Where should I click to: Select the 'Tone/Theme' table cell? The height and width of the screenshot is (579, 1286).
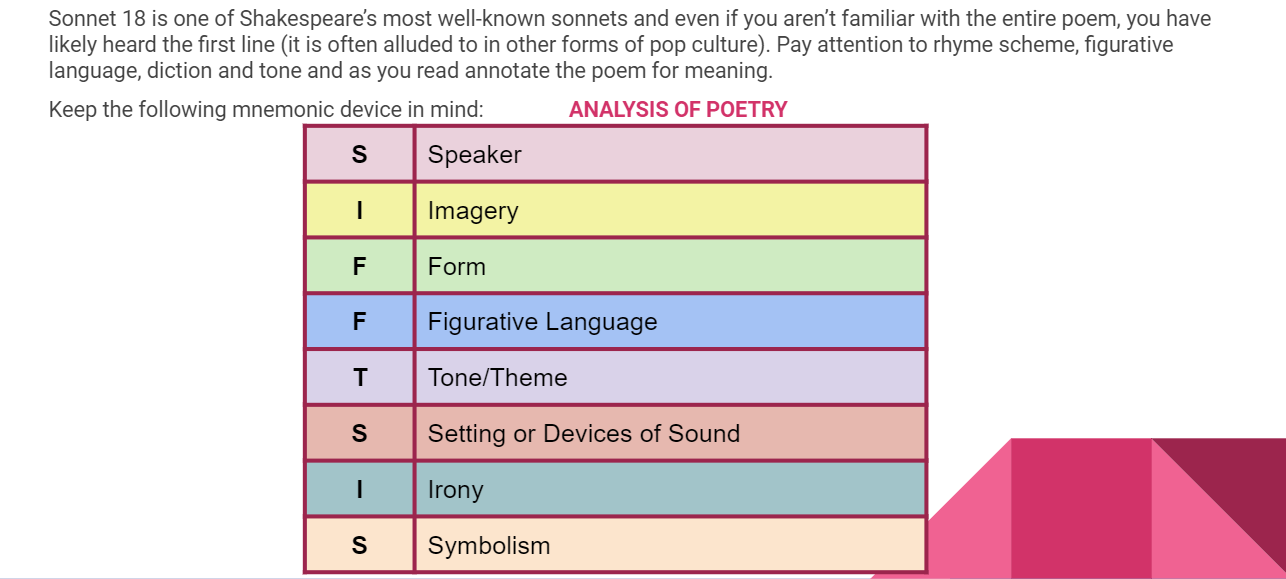point(670,377)
